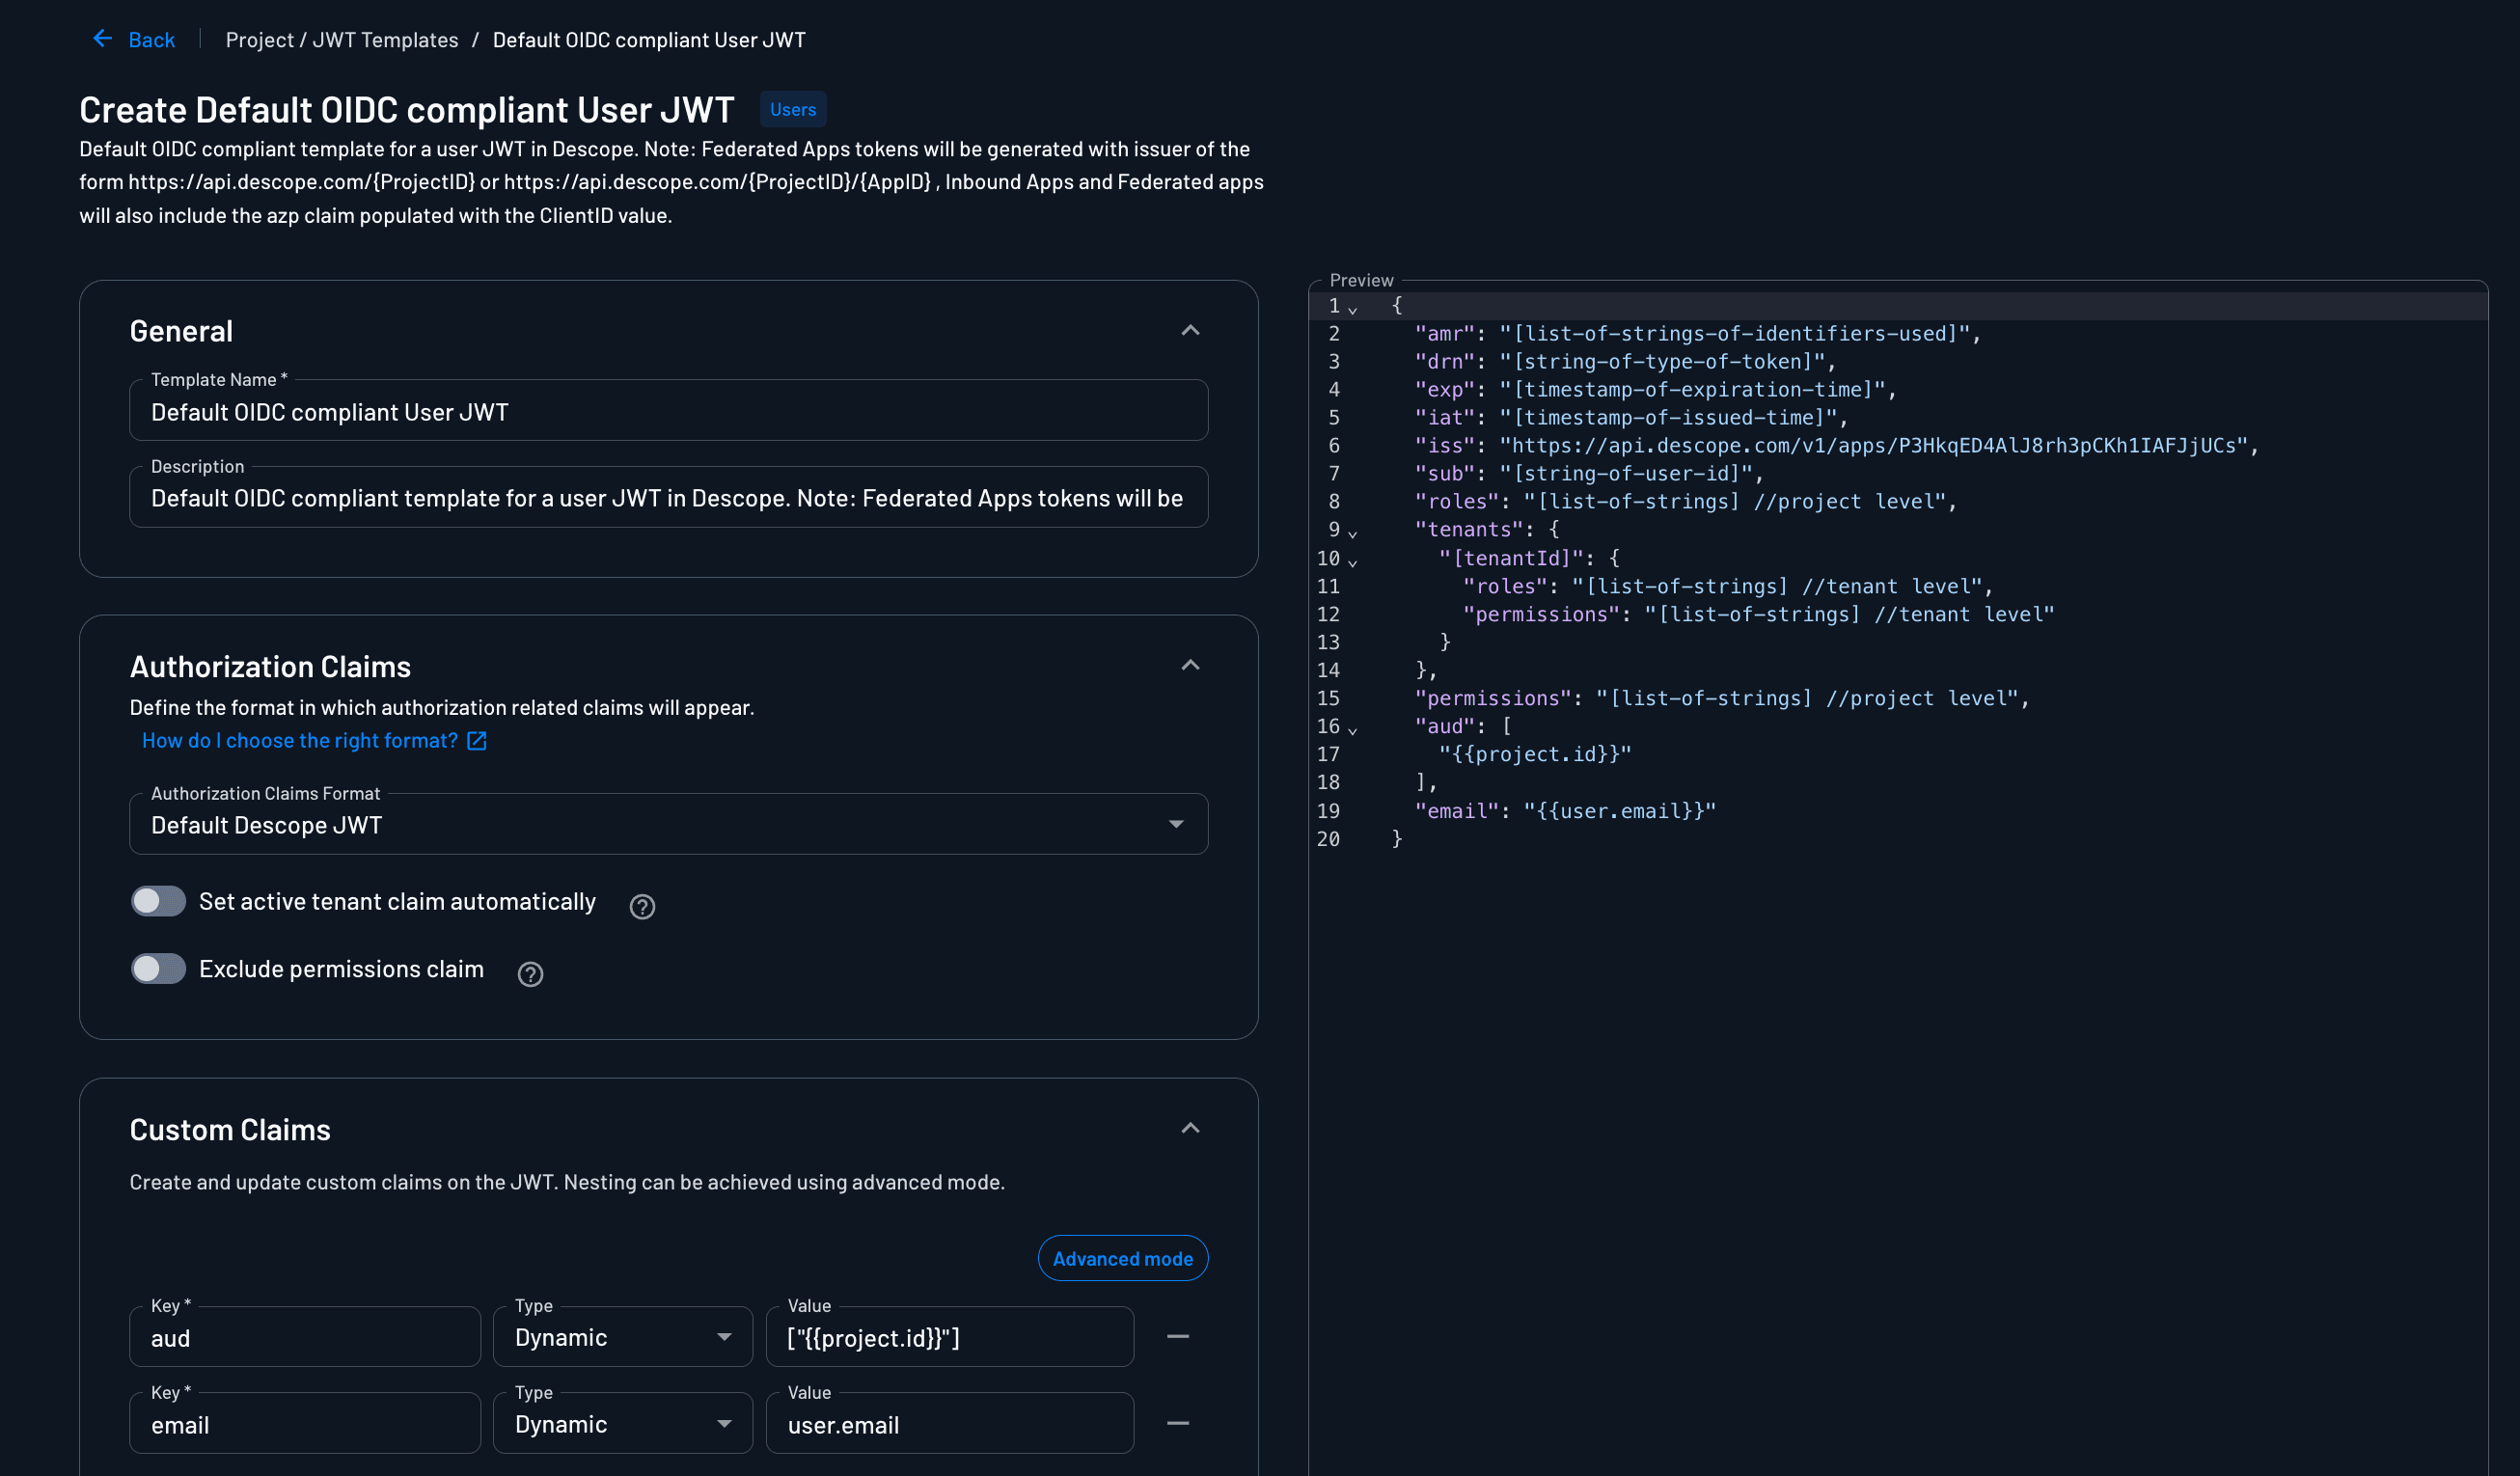Click the Back link text
Viewport: 2520px width, 1476px height.
151,40
